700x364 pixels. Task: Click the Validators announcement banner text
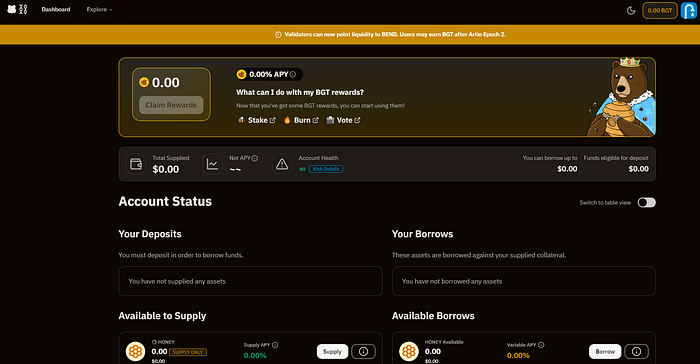(x=395, y=34)
